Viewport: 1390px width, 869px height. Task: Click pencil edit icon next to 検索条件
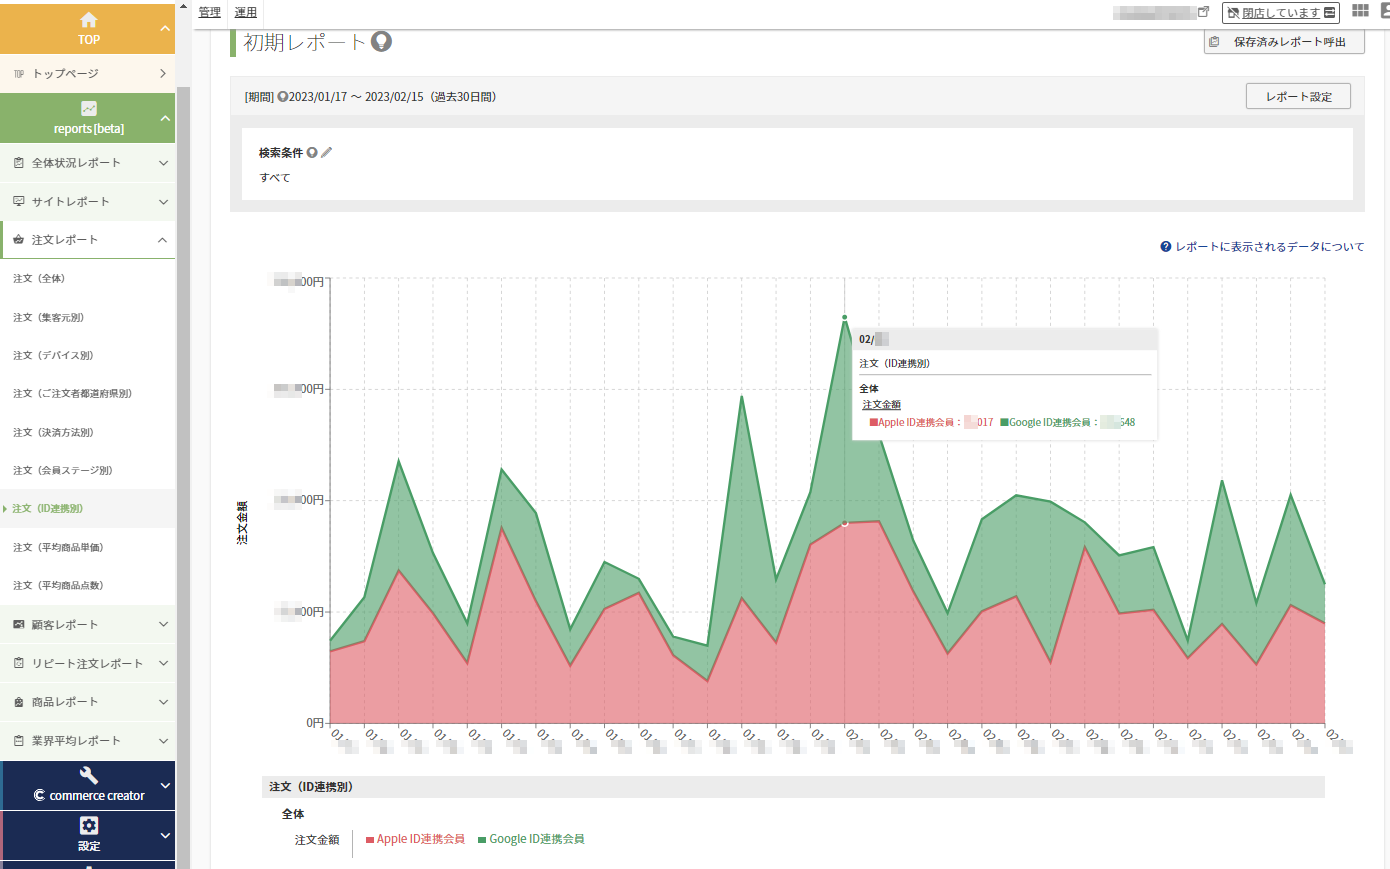326,153
